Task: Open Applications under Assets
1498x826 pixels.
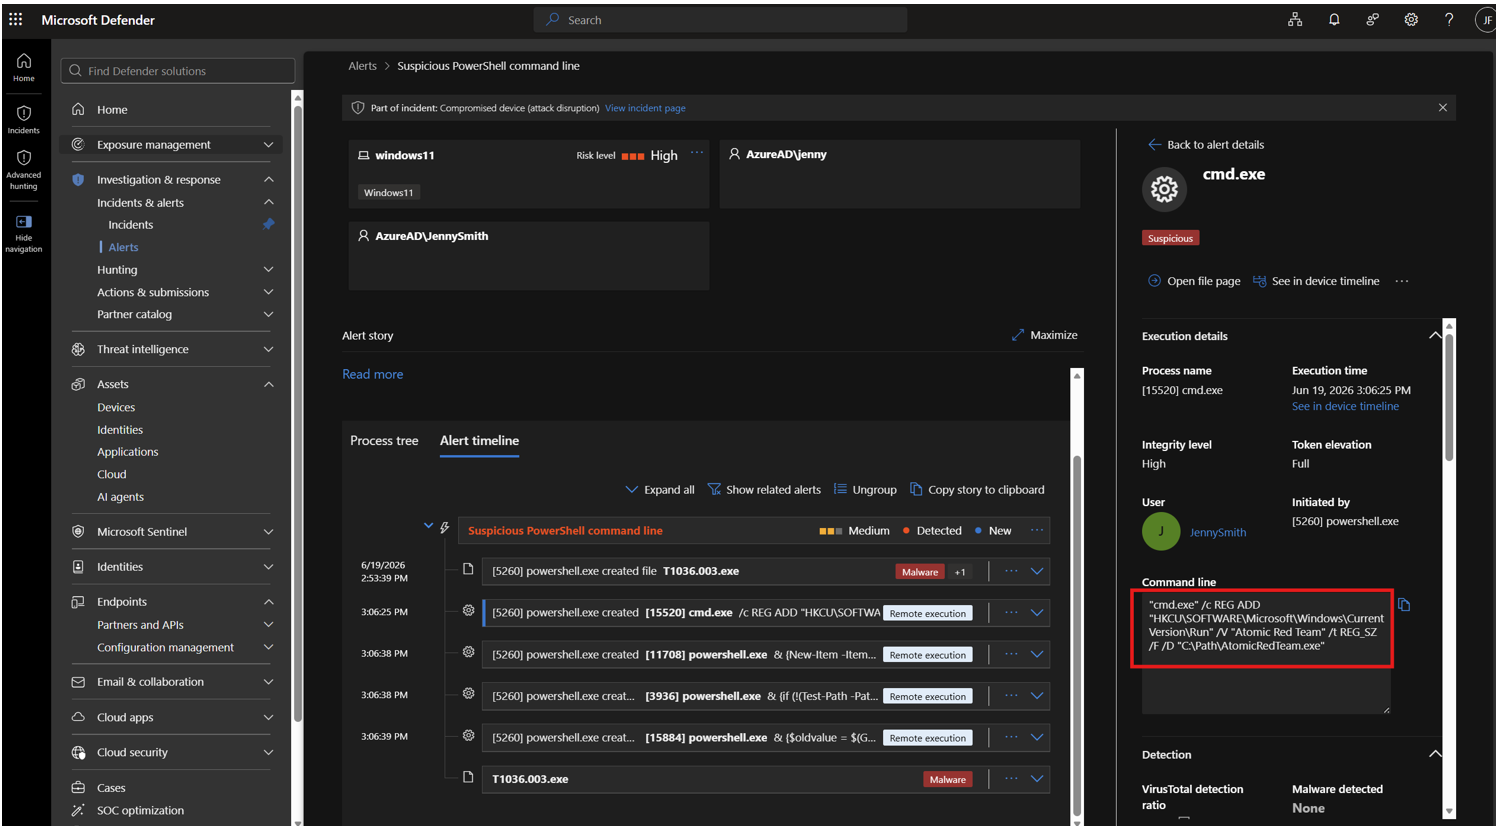Action: 128,452
